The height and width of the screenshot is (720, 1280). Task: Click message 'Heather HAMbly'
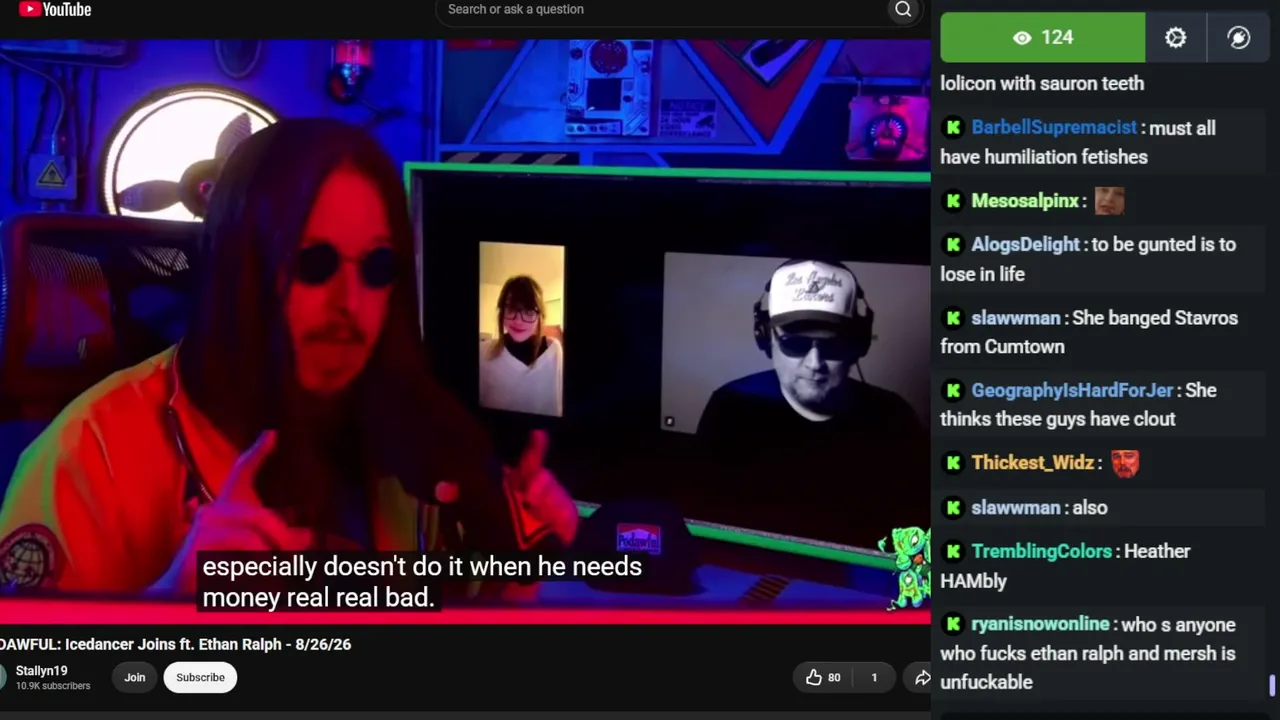coord(1065,566)
